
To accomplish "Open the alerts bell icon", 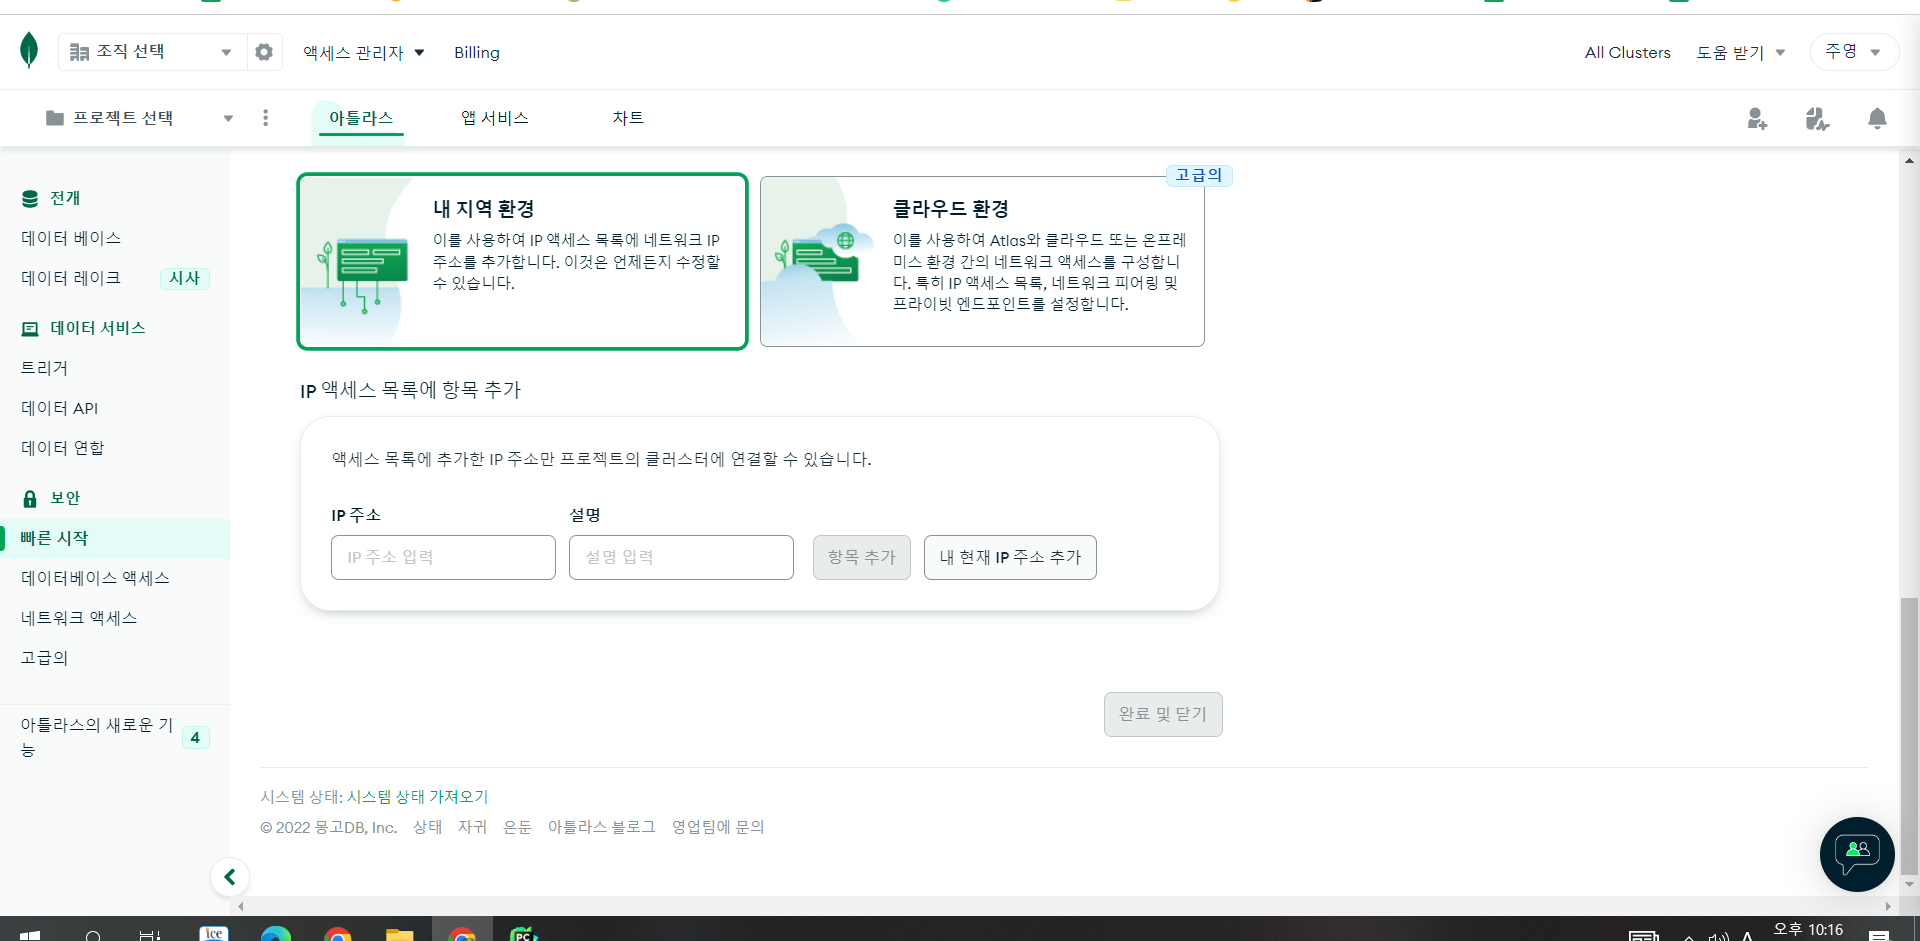I will (1877, 119).
